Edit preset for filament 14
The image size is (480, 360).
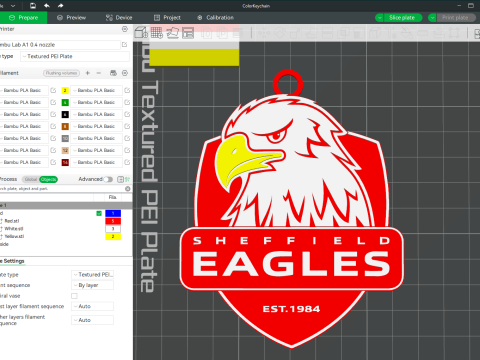click(127, 162)
